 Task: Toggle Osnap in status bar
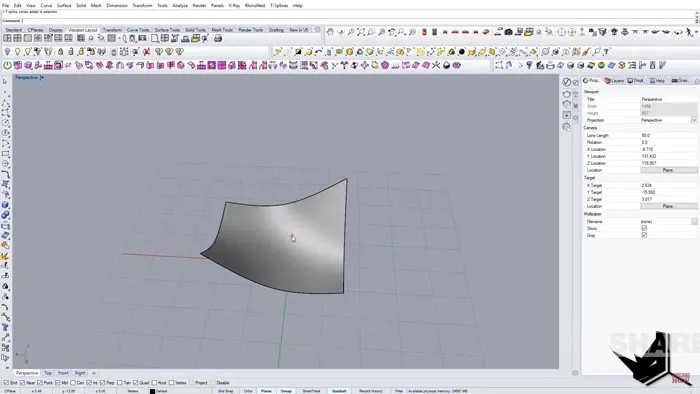point(286,391)
